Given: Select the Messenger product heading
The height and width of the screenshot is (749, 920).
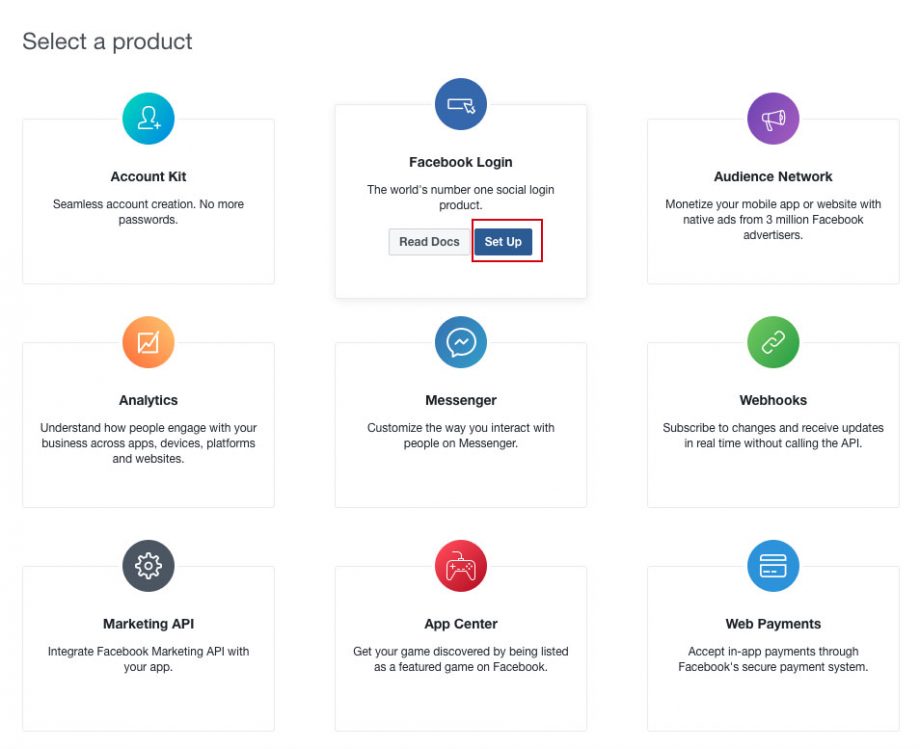Looking at the screenshot, I should [x=461, y=400].
